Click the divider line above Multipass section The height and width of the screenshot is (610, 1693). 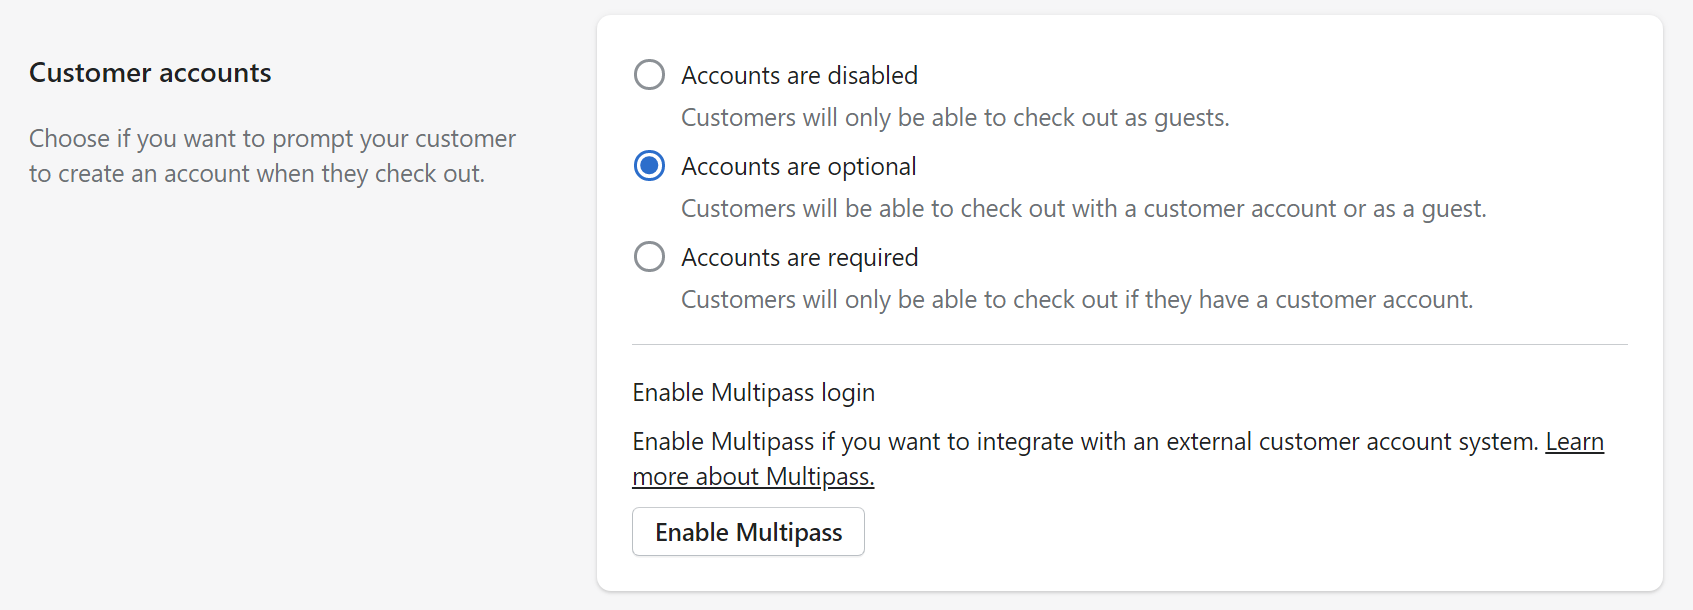[1129, 345]
